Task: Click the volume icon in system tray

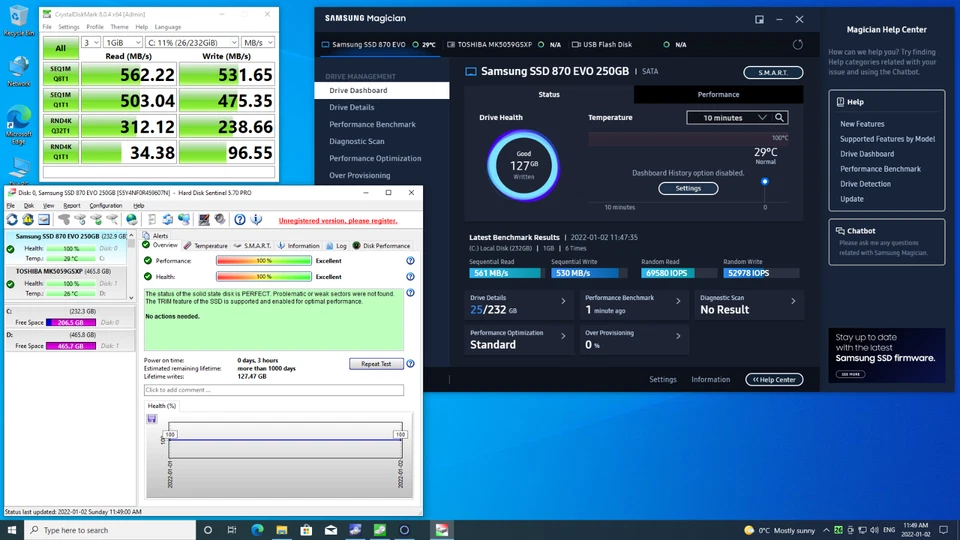Action: click(874, 530)
